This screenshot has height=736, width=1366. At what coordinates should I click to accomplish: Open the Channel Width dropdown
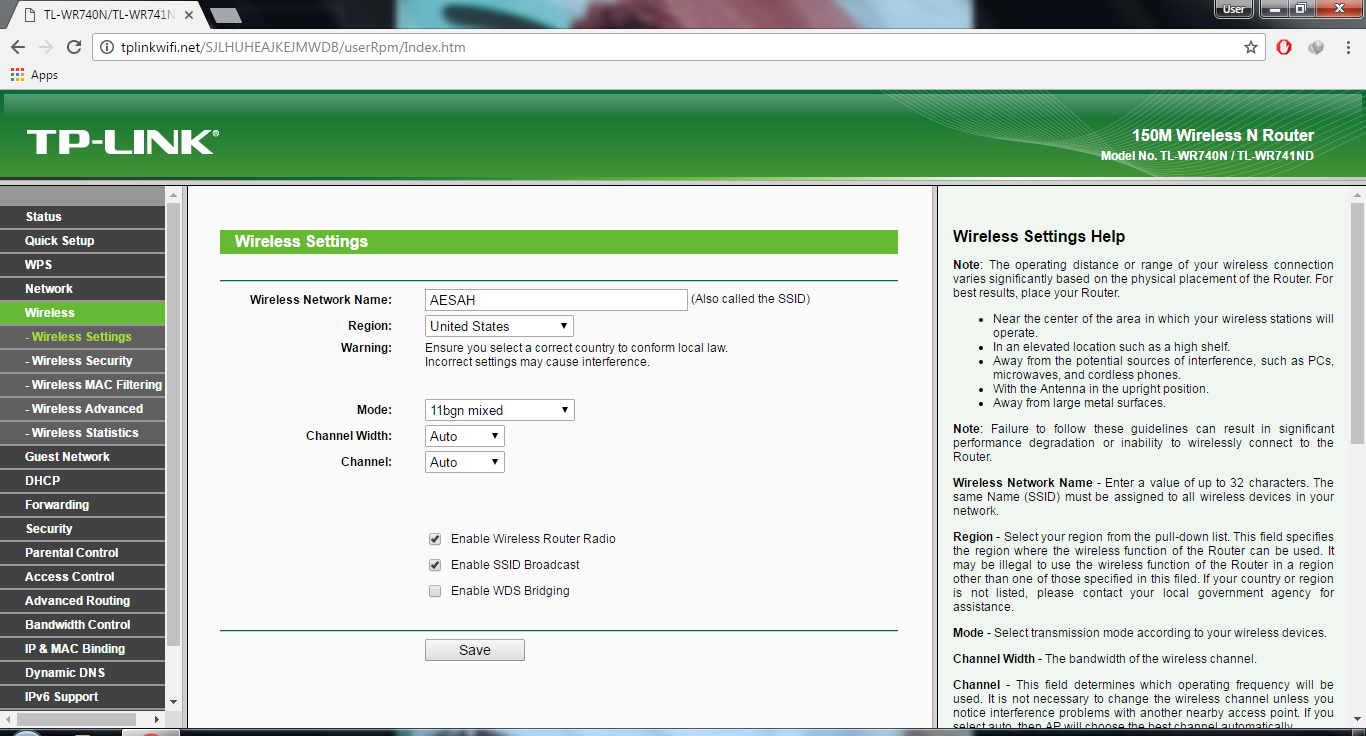pyautogui.click(x=465, y=436)
